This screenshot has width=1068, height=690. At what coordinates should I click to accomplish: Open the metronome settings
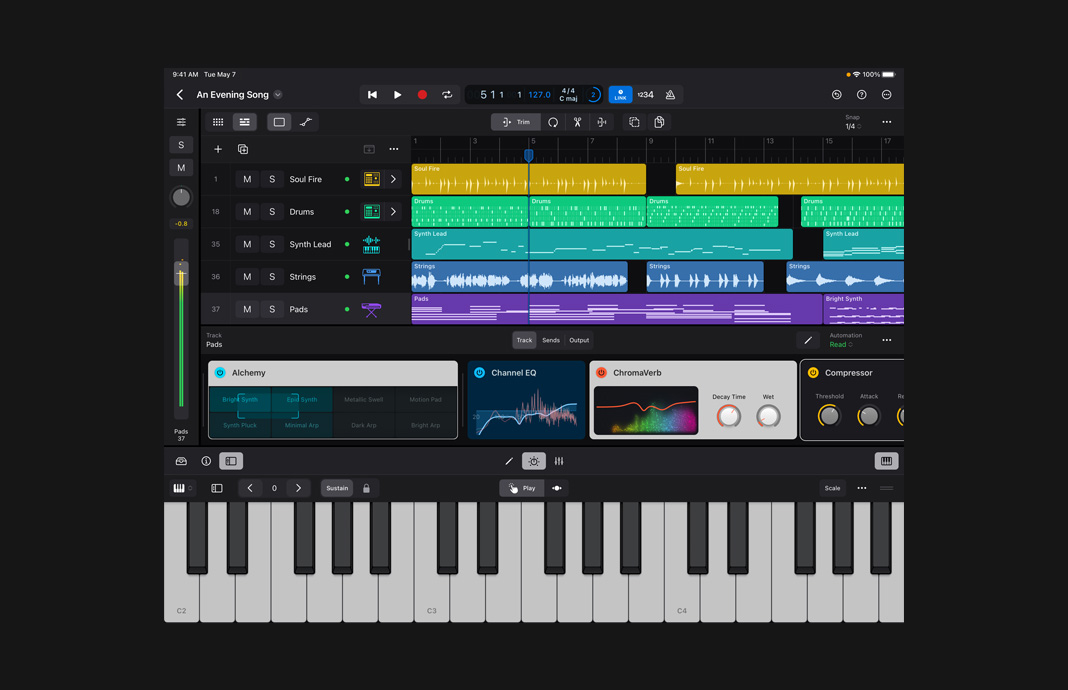pos(670,94)
